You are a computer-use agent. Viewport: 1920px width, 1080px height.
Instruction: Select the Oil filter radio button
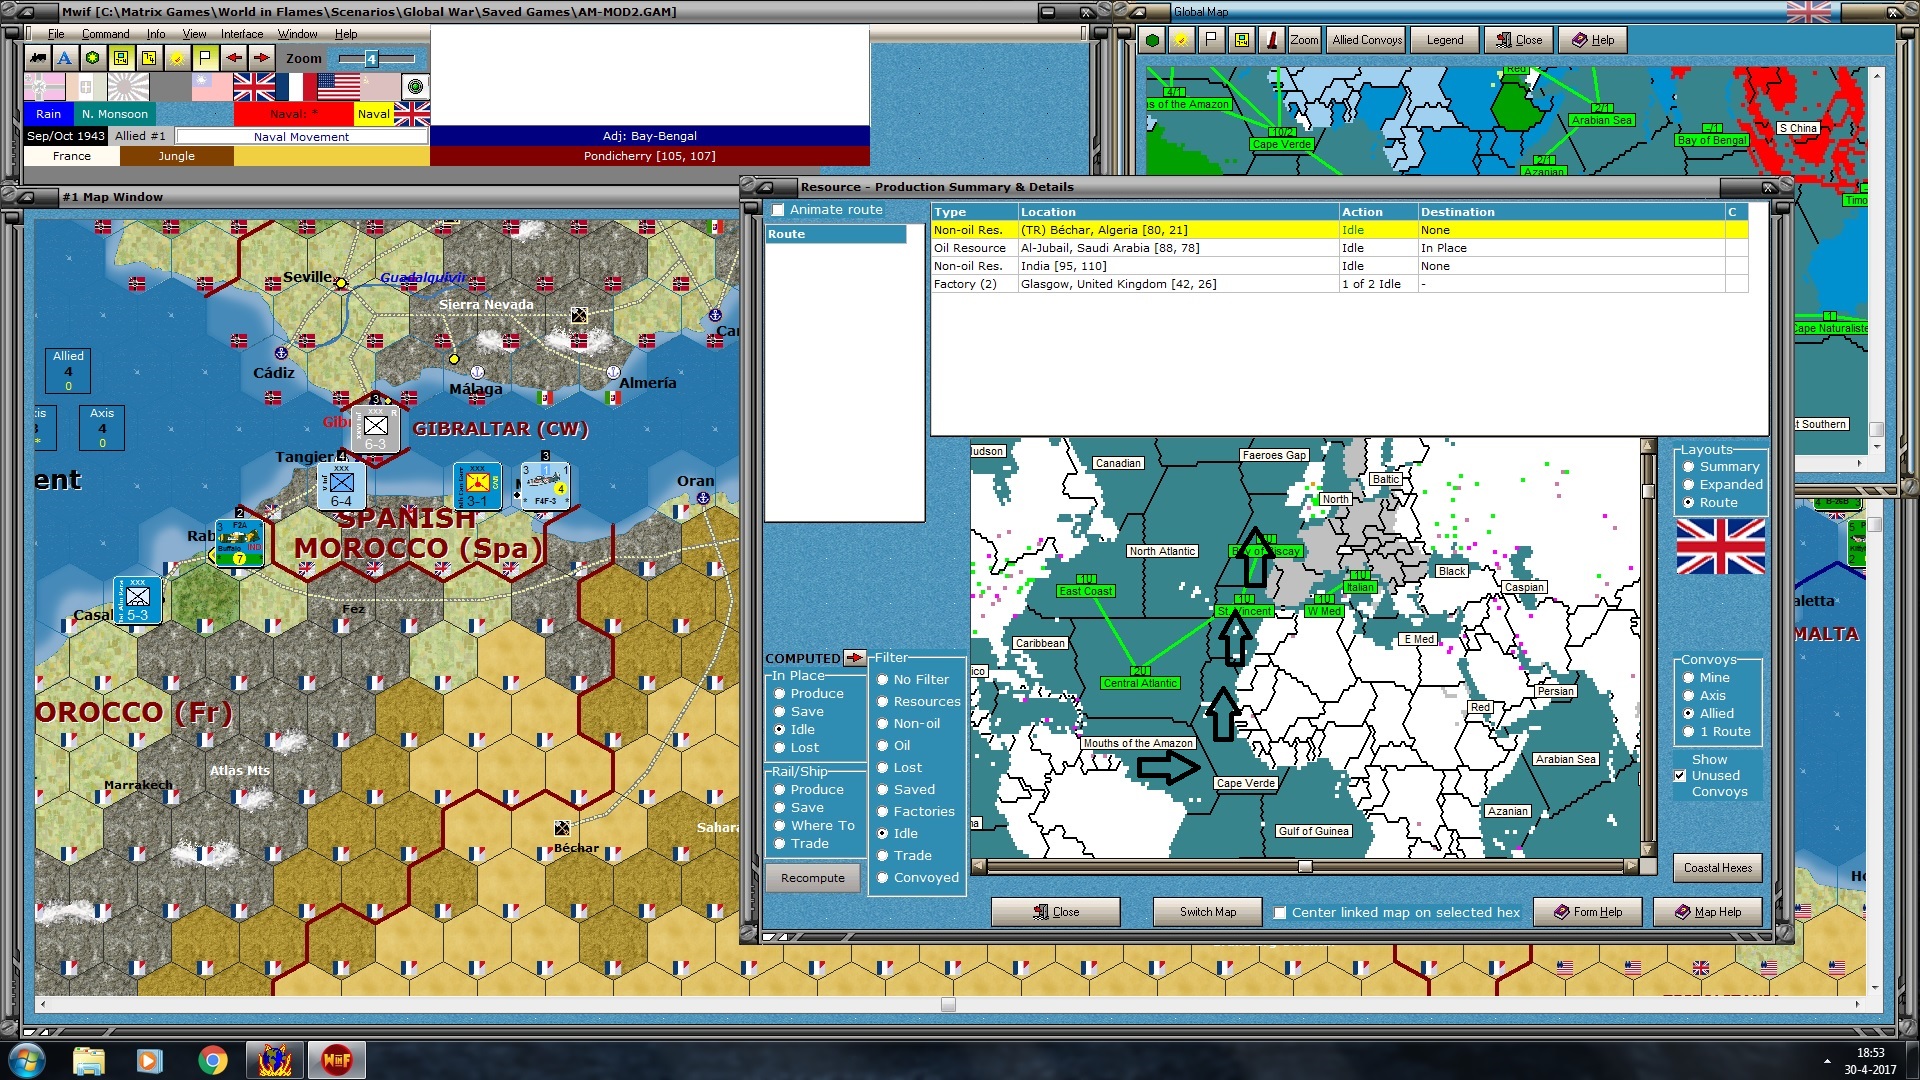(883, 746)
